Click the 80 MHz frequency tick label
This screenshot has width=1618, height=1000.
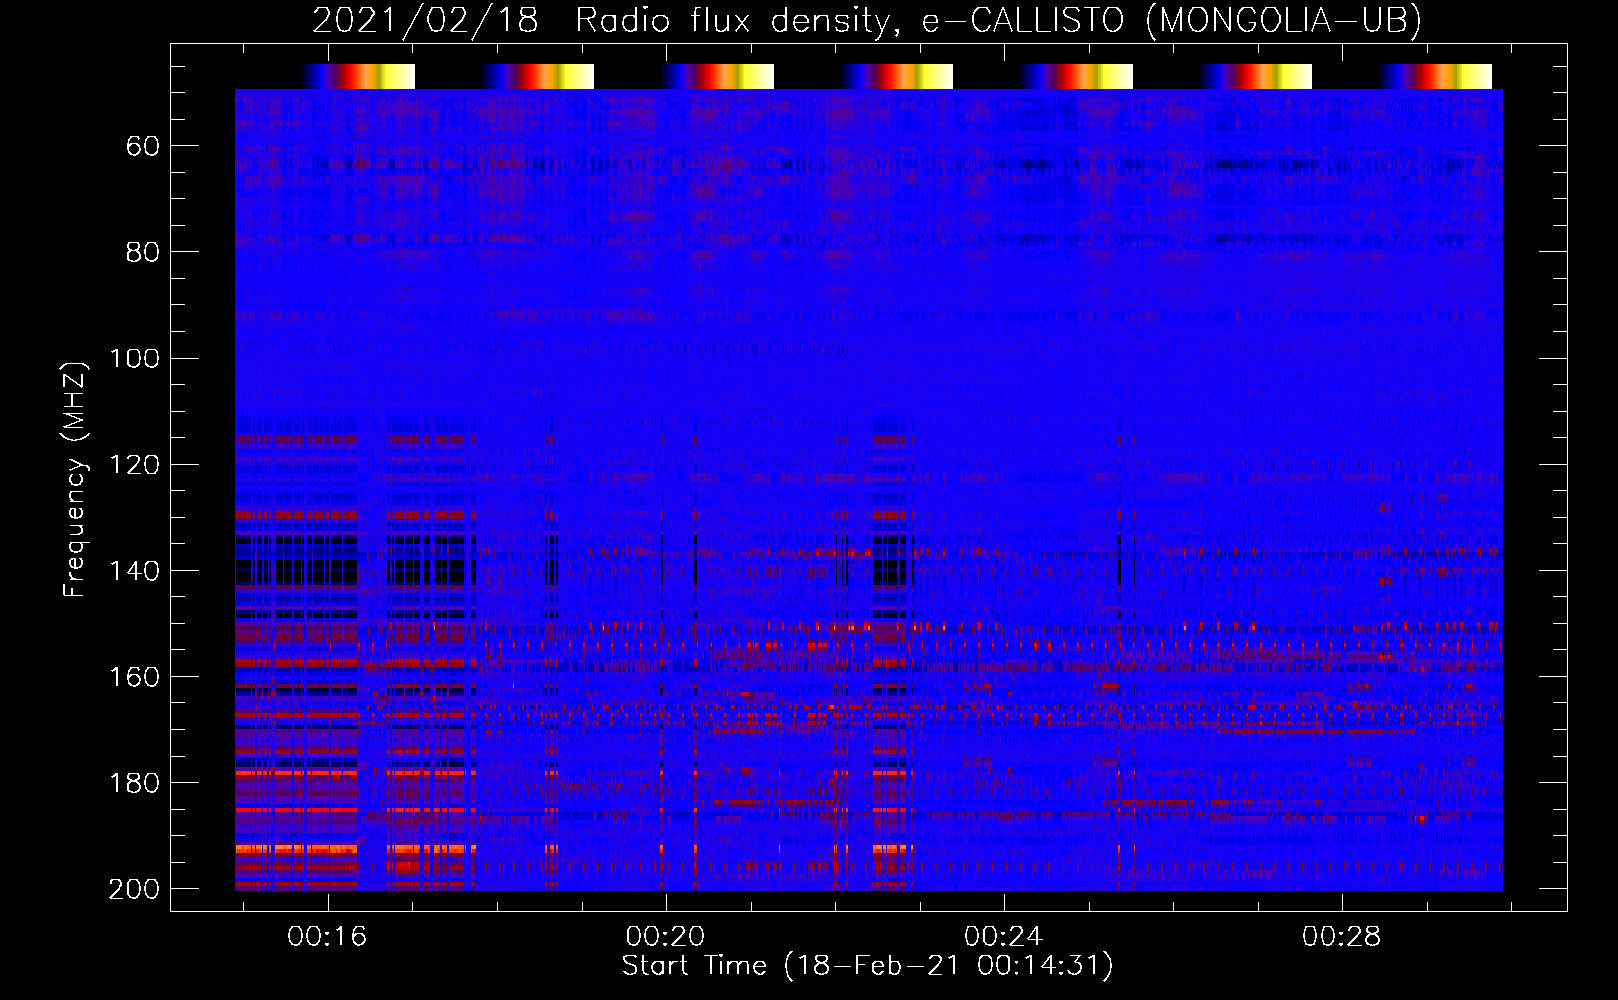coord(143,252)
